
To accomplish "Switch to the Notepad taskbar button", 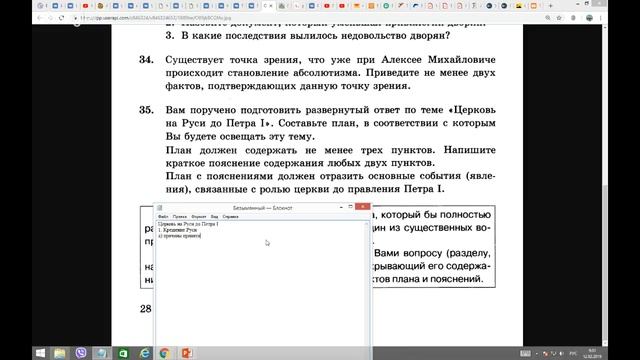I will (x=102, y=353).
